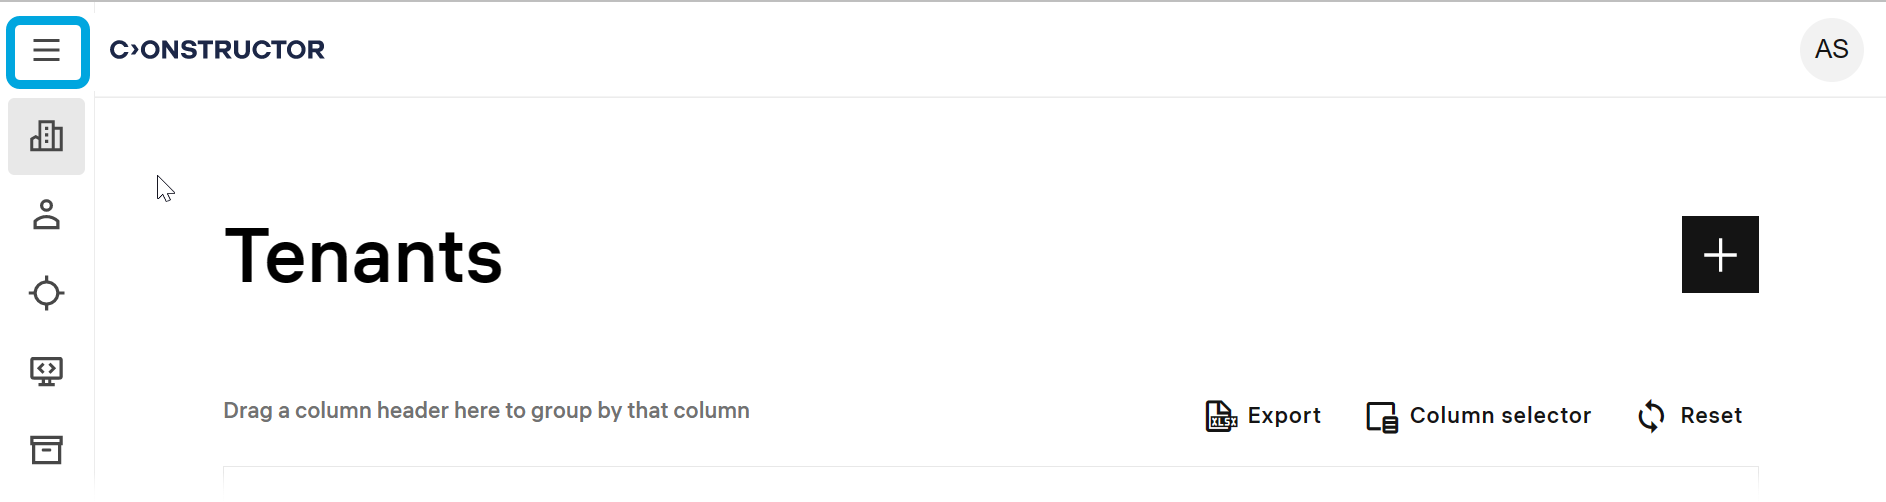Click the Constructor logo
The height and width of the screenshot is (502, 1886).
point(217,50)
